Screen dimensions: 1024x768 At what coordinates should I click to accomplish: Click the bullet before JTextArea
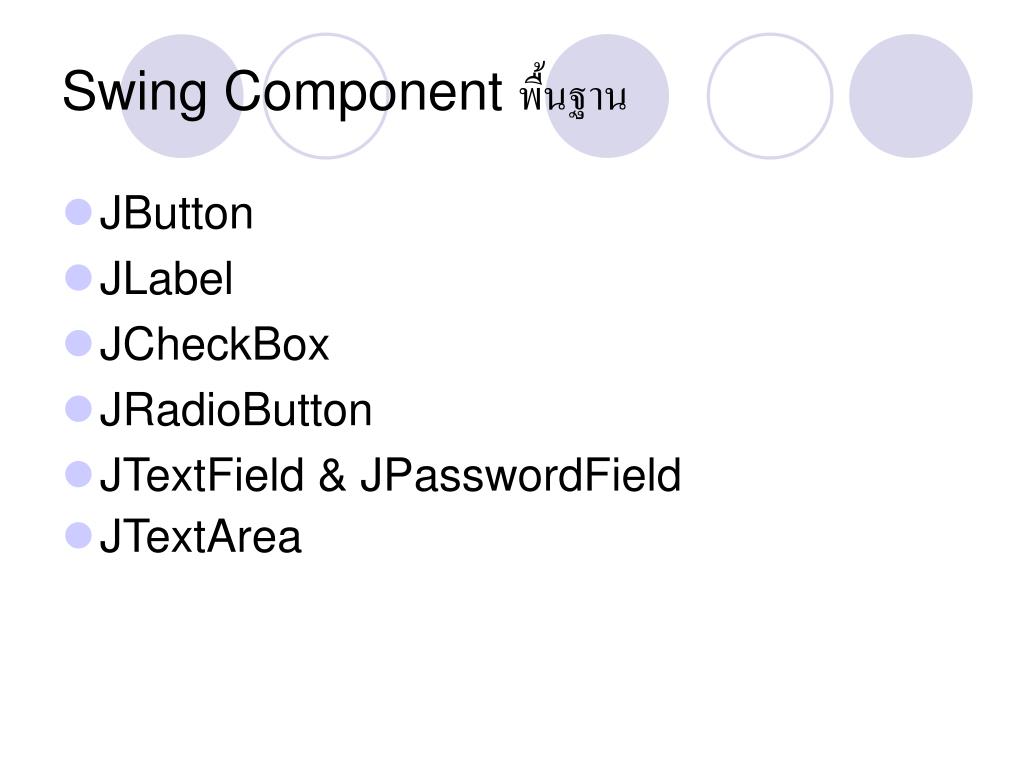coord(78,536)
